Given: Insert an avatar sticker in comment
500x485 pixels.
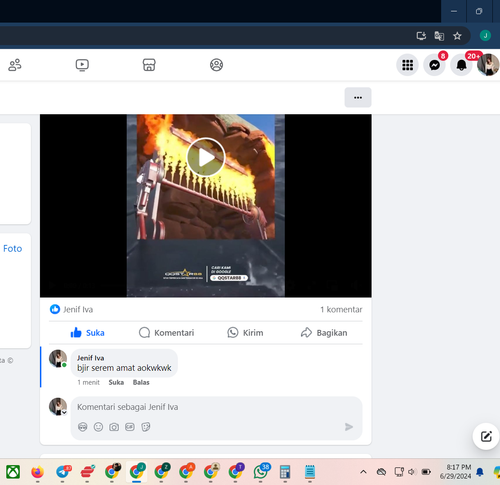Looking at the screenshot, I should click(x=82, y=427).
